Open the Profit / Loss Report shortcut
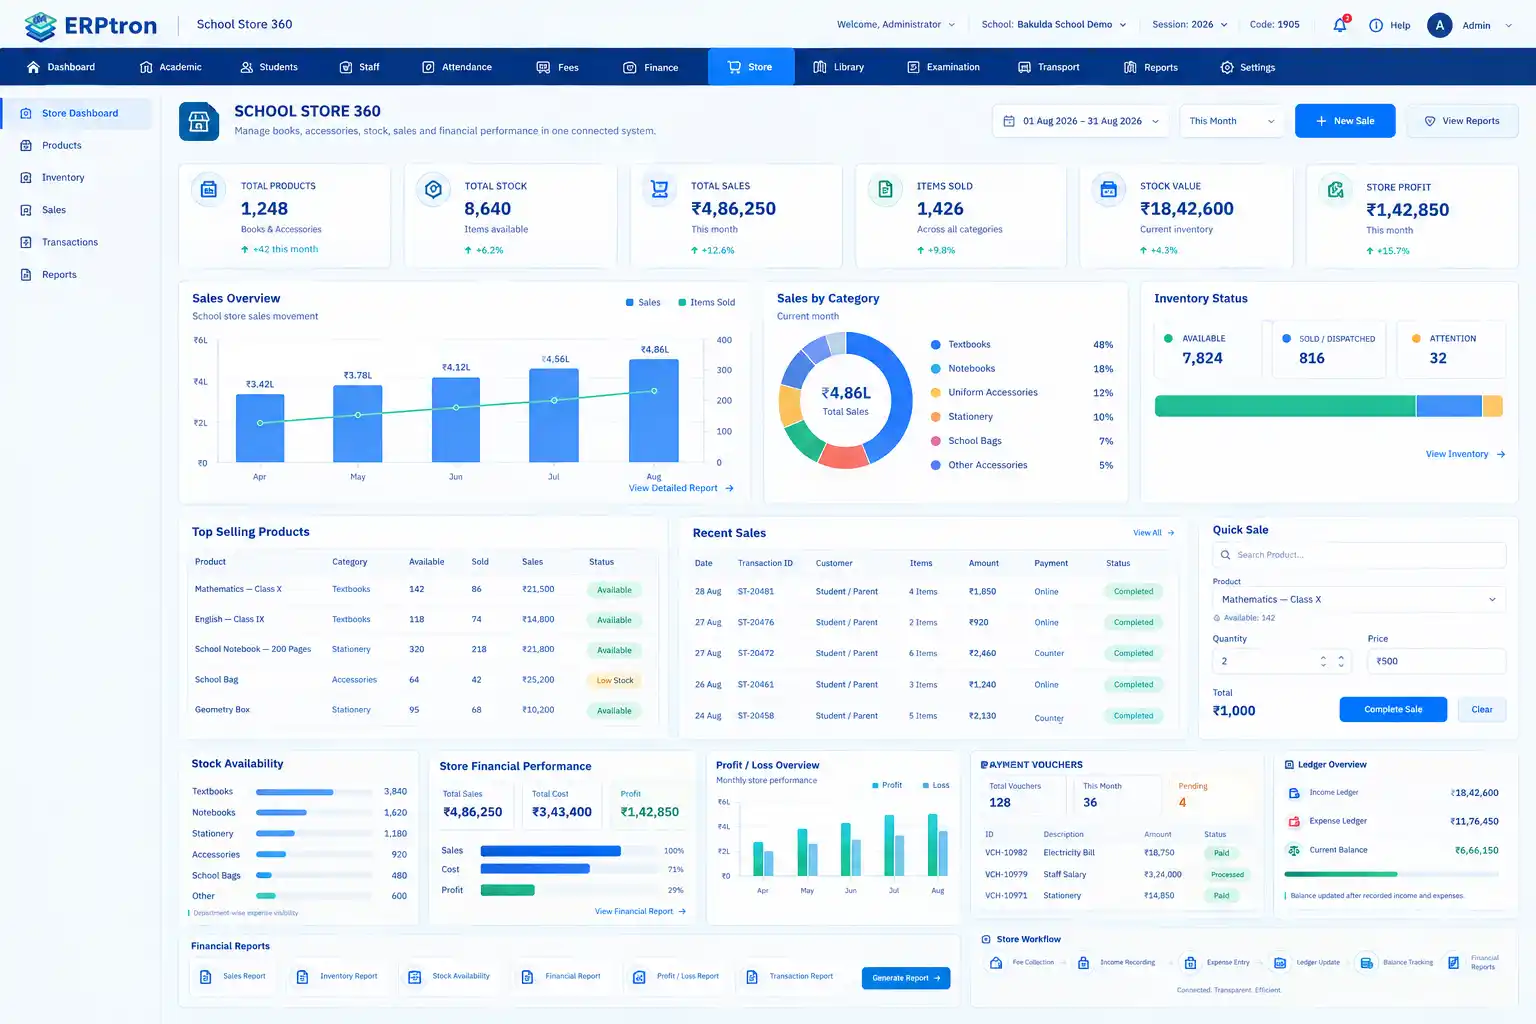This screenshot has height=1024, width=1536. (676, 977)
